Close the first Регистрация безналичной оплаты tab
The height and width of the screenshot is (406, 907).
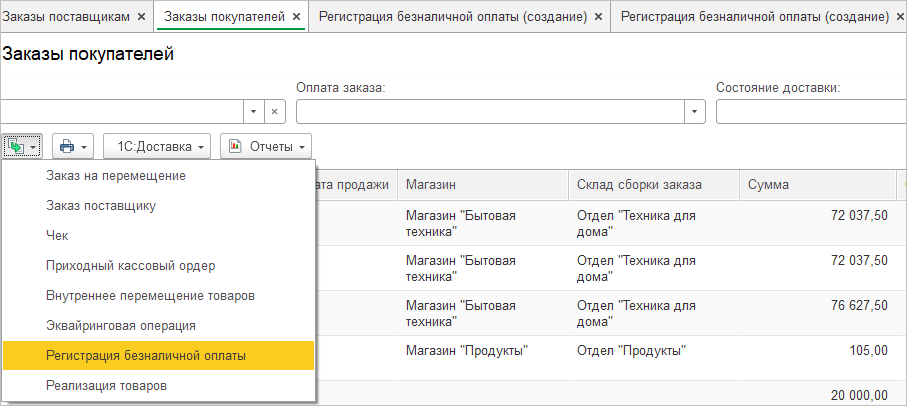(x=598, y=17)
